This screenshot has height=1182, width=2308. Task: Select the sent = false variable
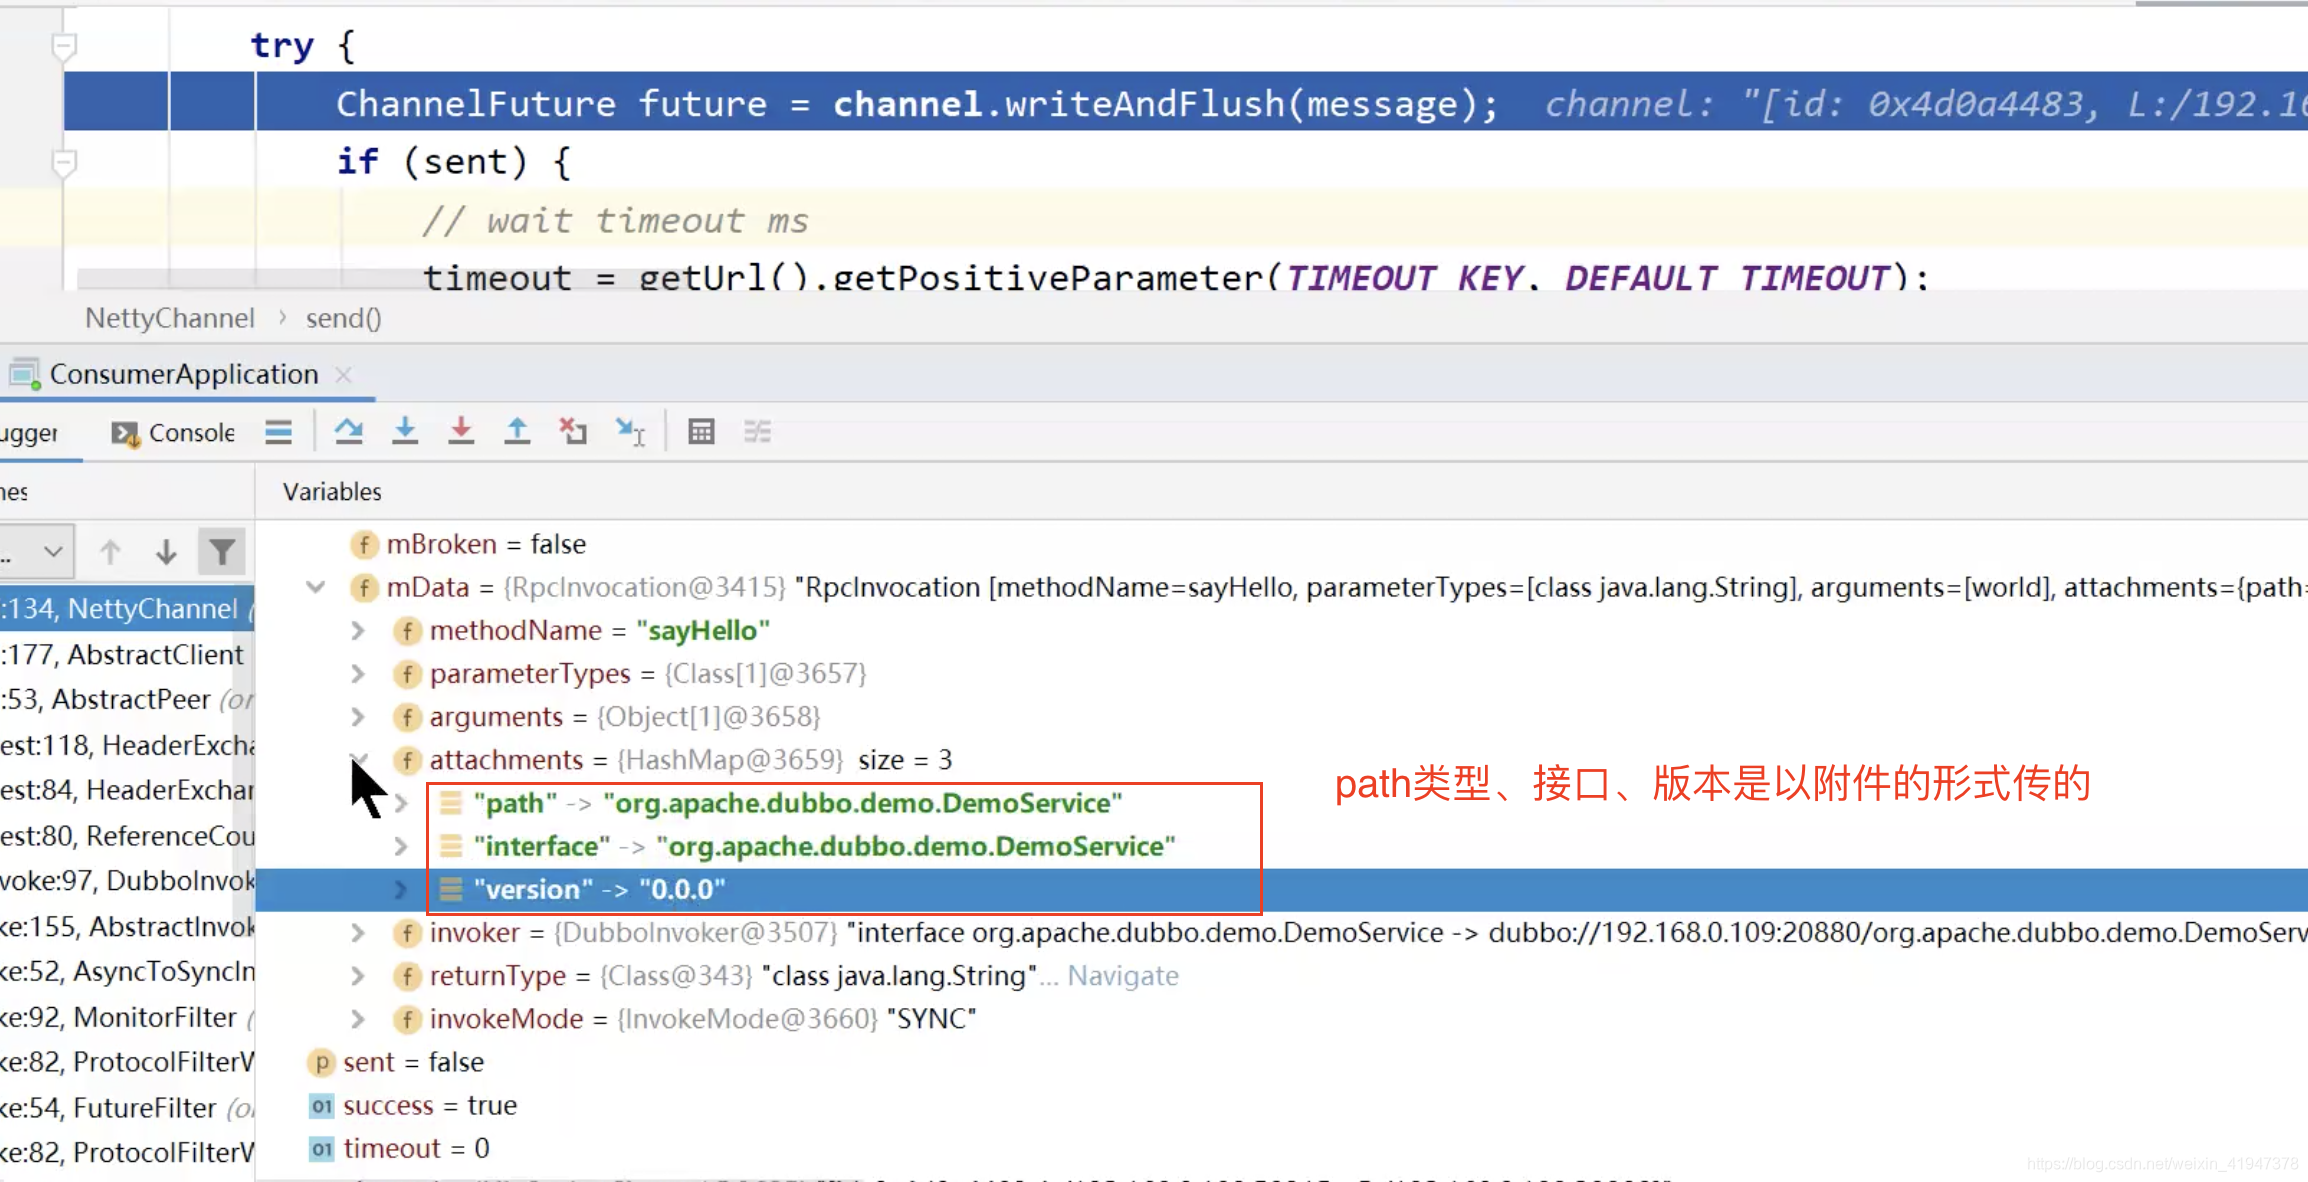pyautogui.click(x=396, y=1062)
